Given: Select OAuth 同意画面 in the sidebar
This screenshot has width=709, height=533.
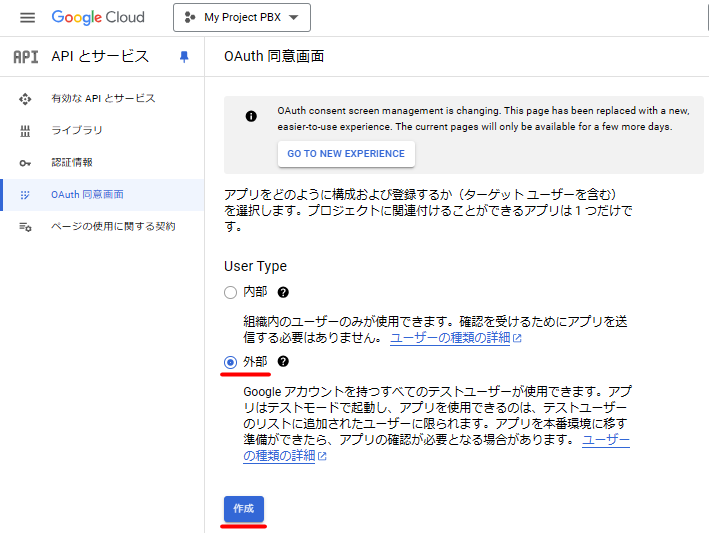Looking at the screenshot, I should coord(102,195).
